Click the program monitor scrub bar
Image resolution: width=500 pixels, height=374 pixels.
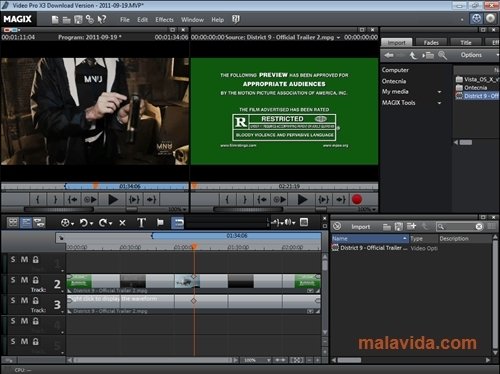(95, 186)
